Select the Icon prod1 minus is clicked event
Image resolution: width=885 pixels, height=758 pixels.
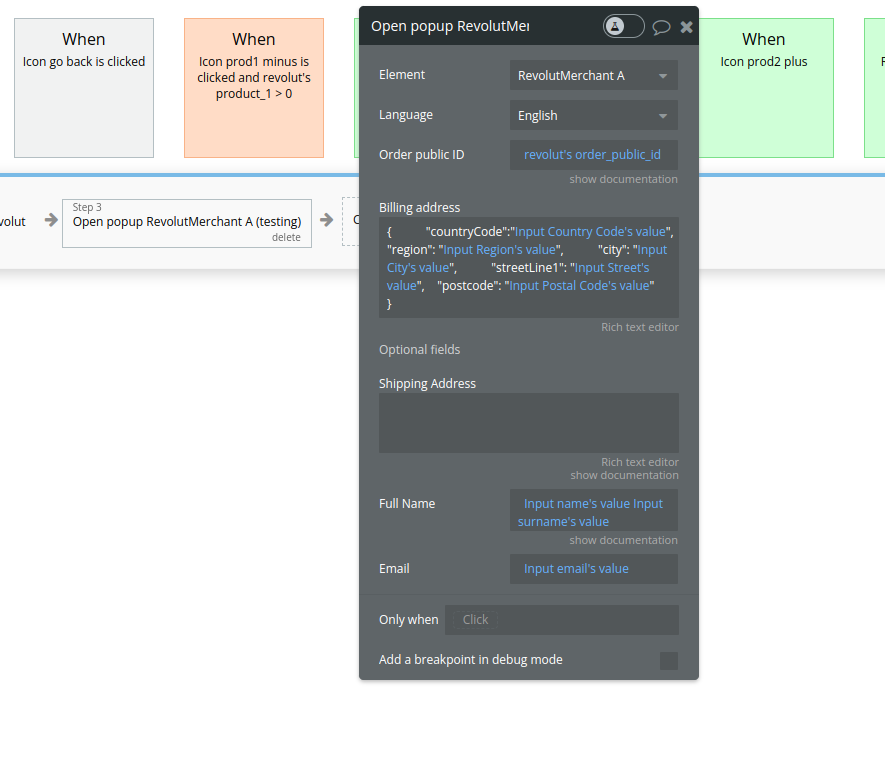coord(254,88)
